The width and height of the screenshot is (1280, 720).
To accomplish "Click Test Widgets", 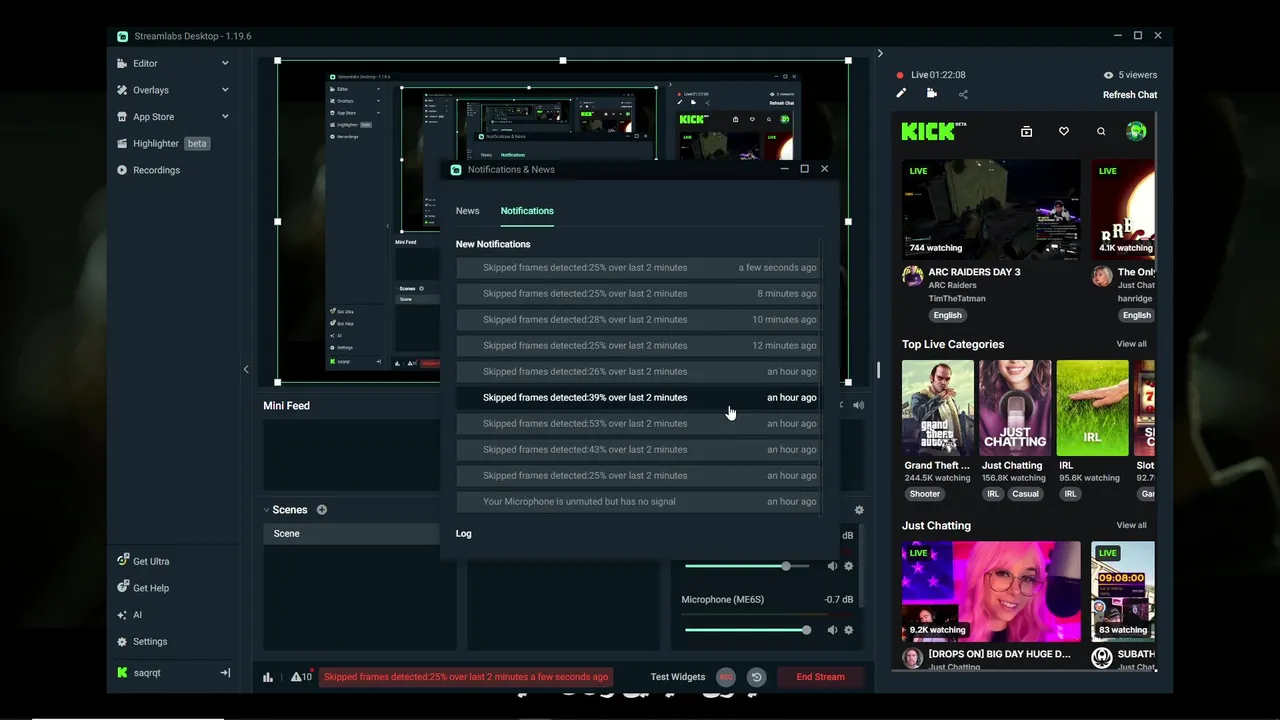I will pyautogui.click(x=678, y=677).
